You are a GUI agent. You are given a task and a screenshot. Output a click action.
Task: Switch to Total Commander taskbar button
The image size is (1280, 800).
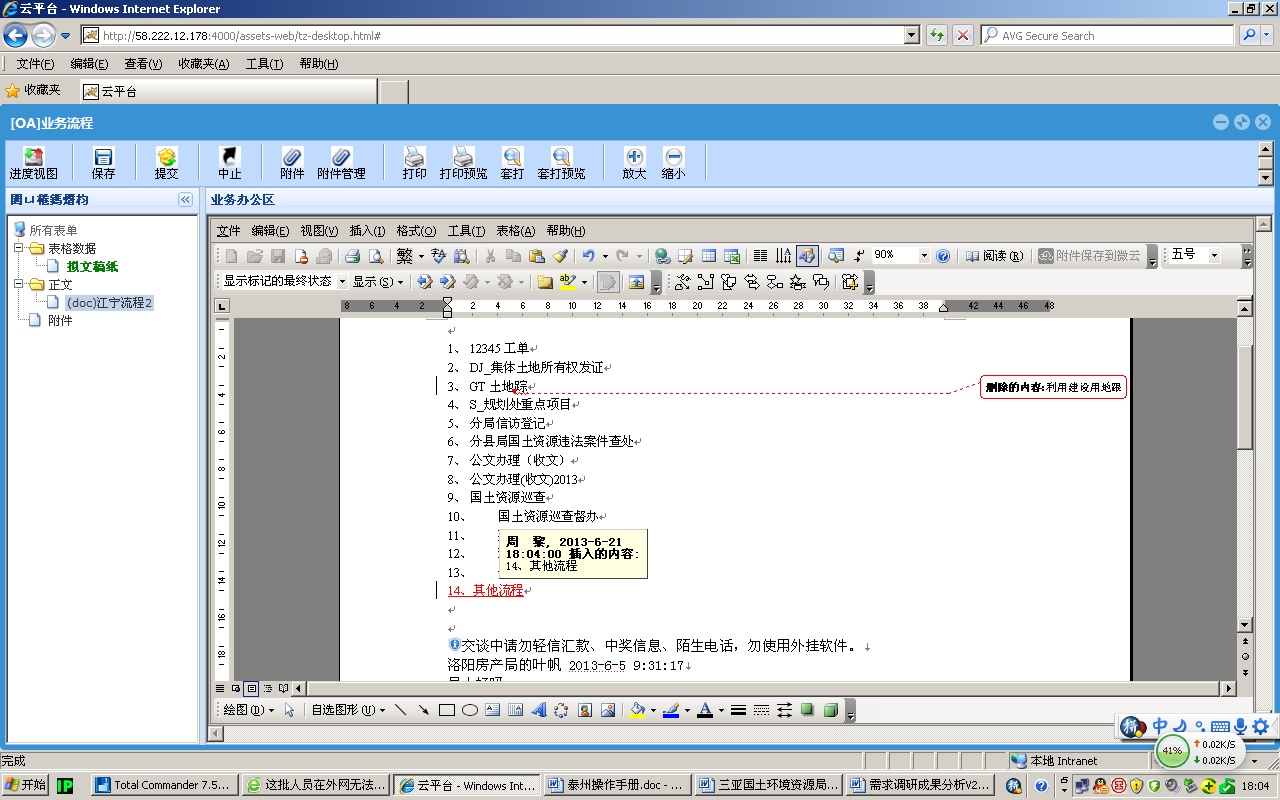pyautogui.click(x=166, y=785)
